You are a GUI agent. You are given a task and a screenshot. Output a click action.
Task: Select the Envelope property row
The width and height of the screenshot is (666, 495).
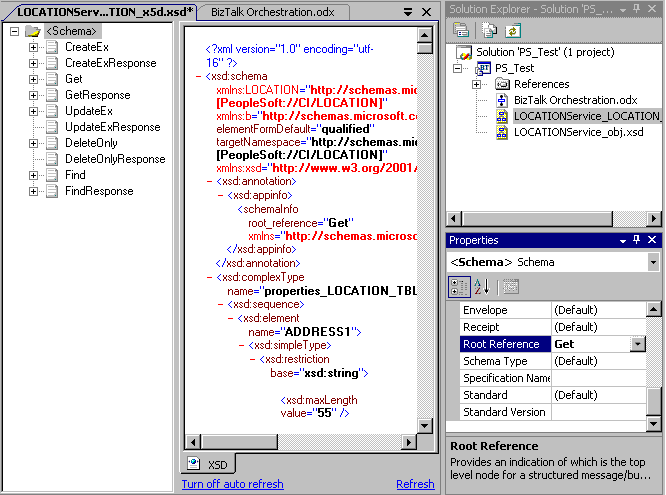(x=553, y=310)
